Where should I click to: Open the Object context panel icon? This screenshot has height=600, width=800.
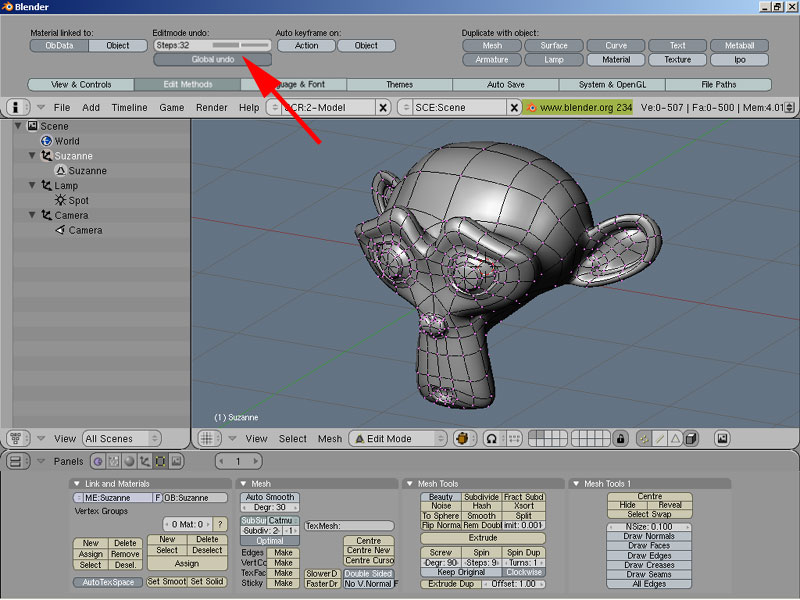[145, 462]
